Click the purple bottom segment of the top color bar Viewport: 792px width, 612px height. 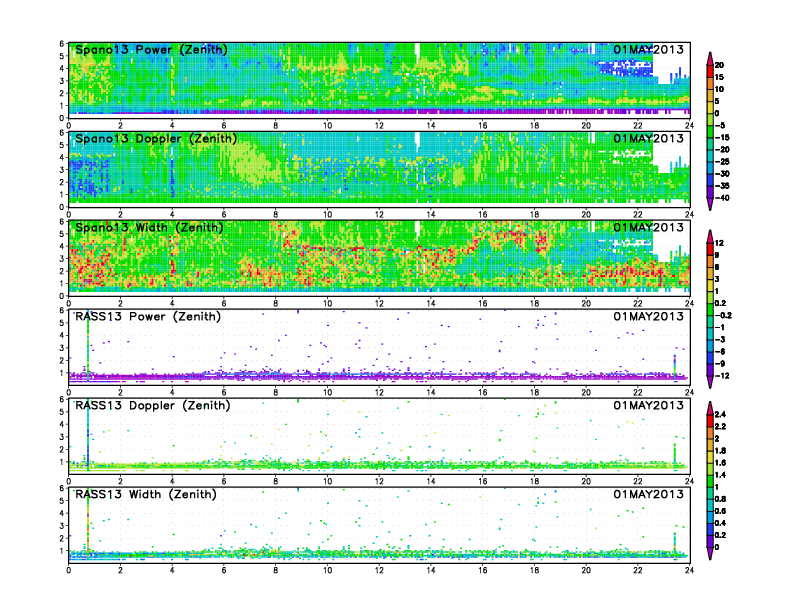(x=710, y=192)
